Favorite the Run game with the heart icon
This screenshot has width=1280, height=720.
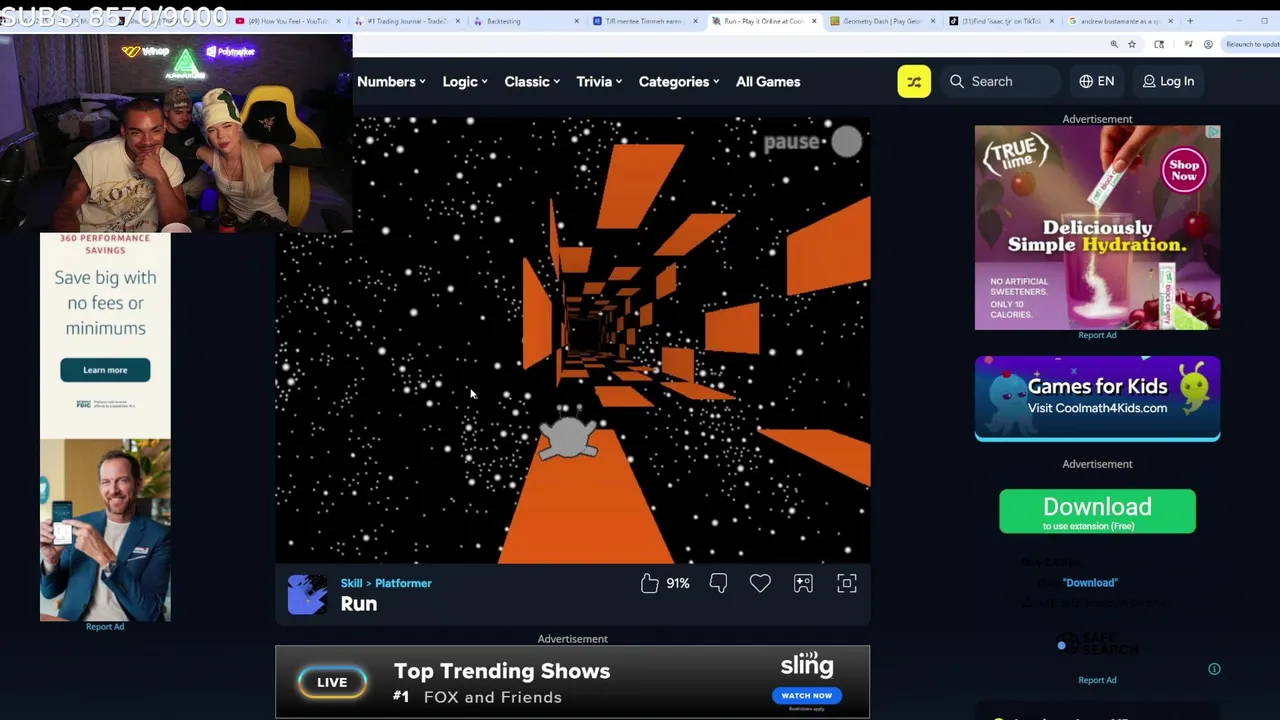click(x=760, y=583)
